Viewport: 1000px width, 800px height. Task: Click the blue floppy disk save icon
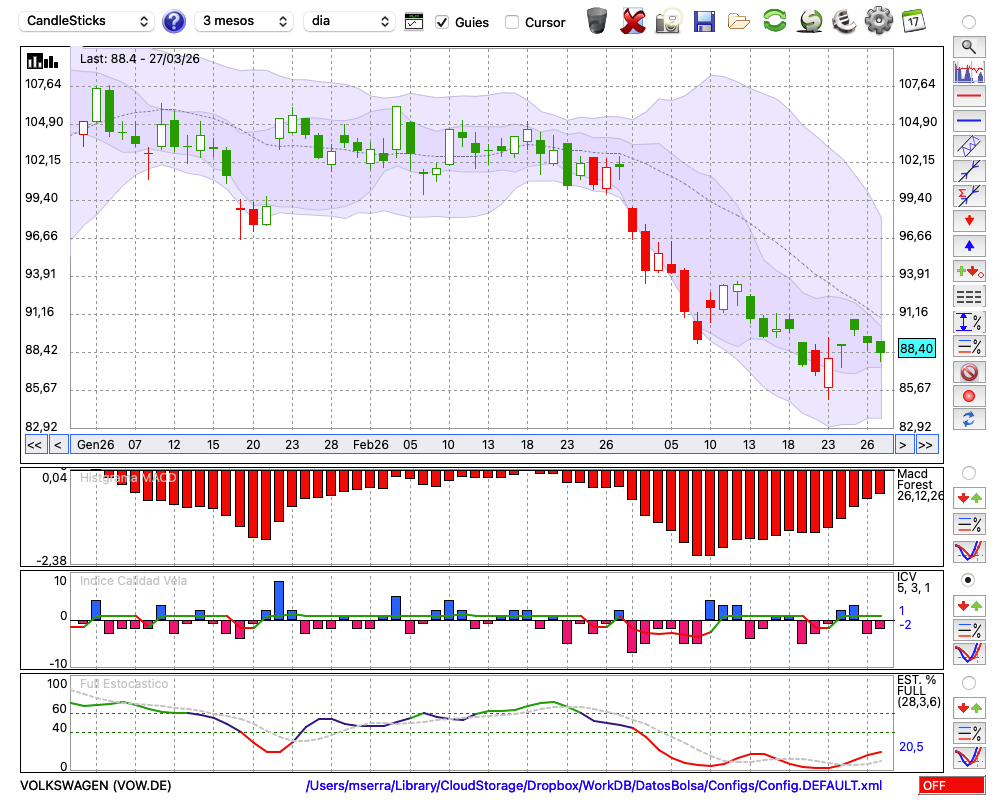click(x=704, y=21)
